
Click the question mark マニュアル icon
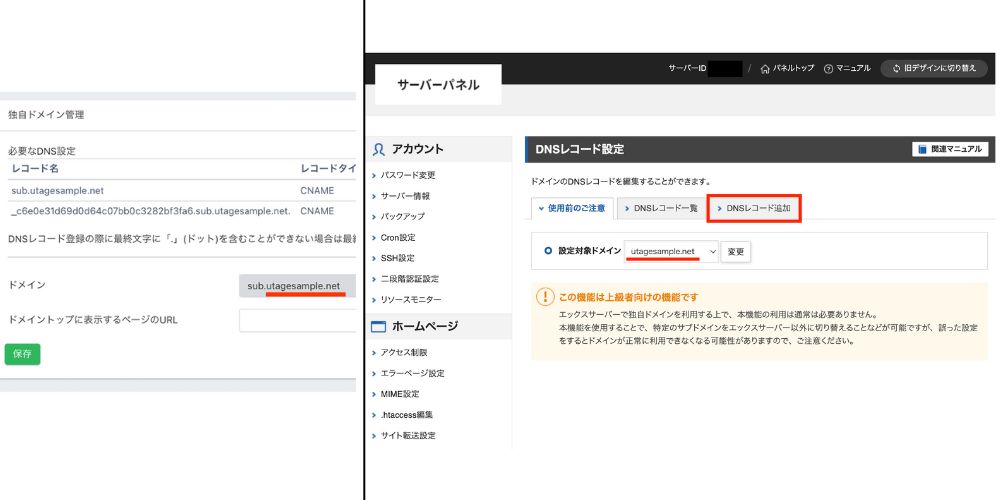click(x=829, y=68)
